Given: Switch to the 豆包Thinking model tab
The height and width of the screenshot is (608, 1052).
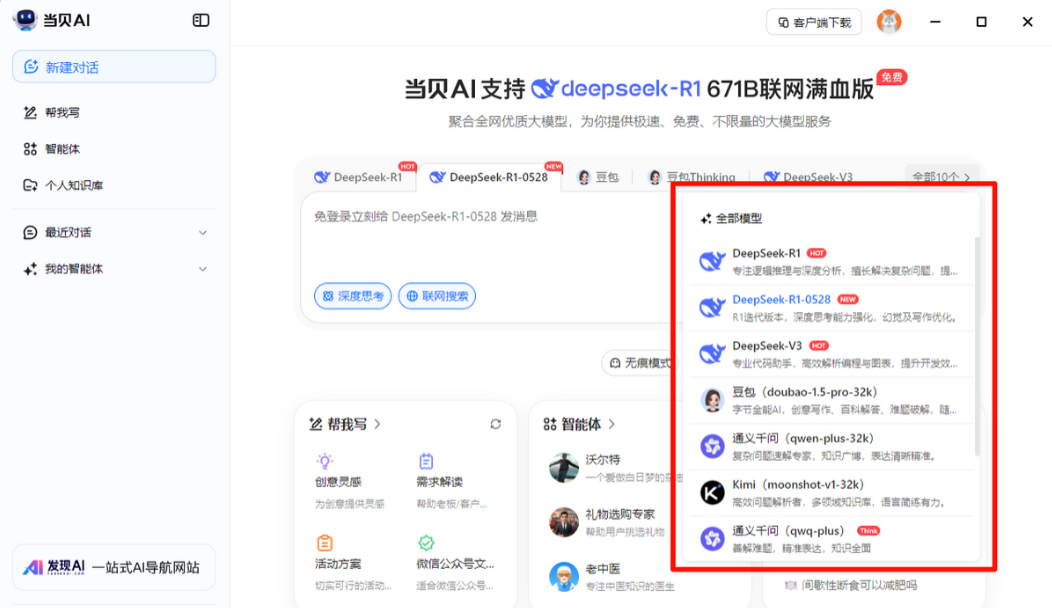Looking at the screenshot, I should 692,177.
